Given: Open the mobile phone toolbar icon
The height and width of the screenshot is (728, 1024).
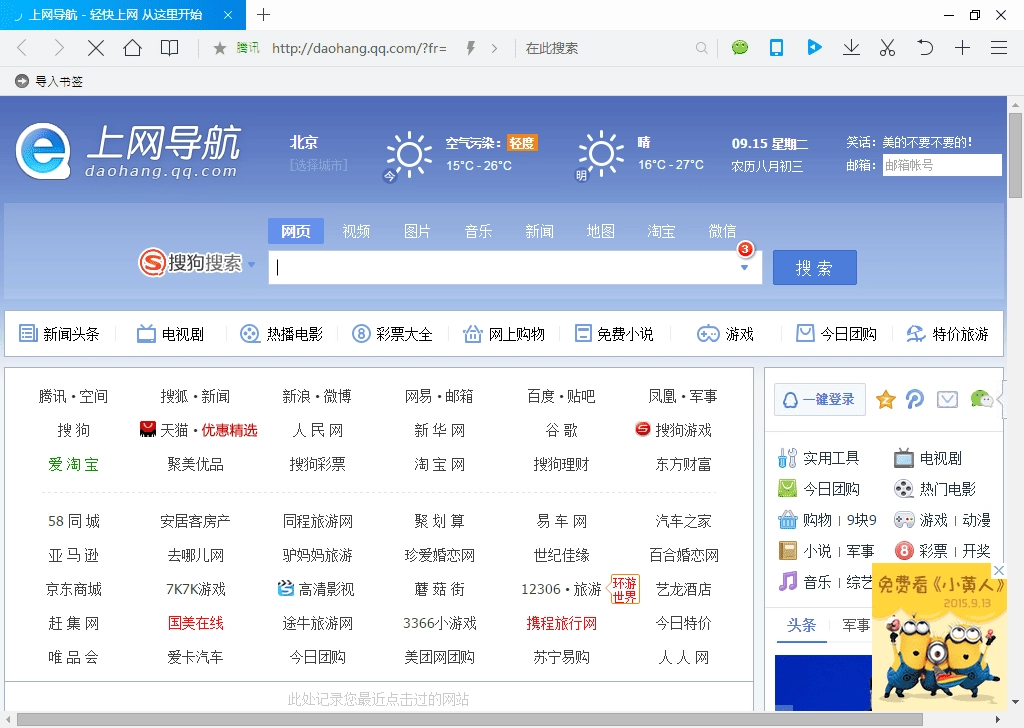Looking at the screenshot, I should [776, 48].
